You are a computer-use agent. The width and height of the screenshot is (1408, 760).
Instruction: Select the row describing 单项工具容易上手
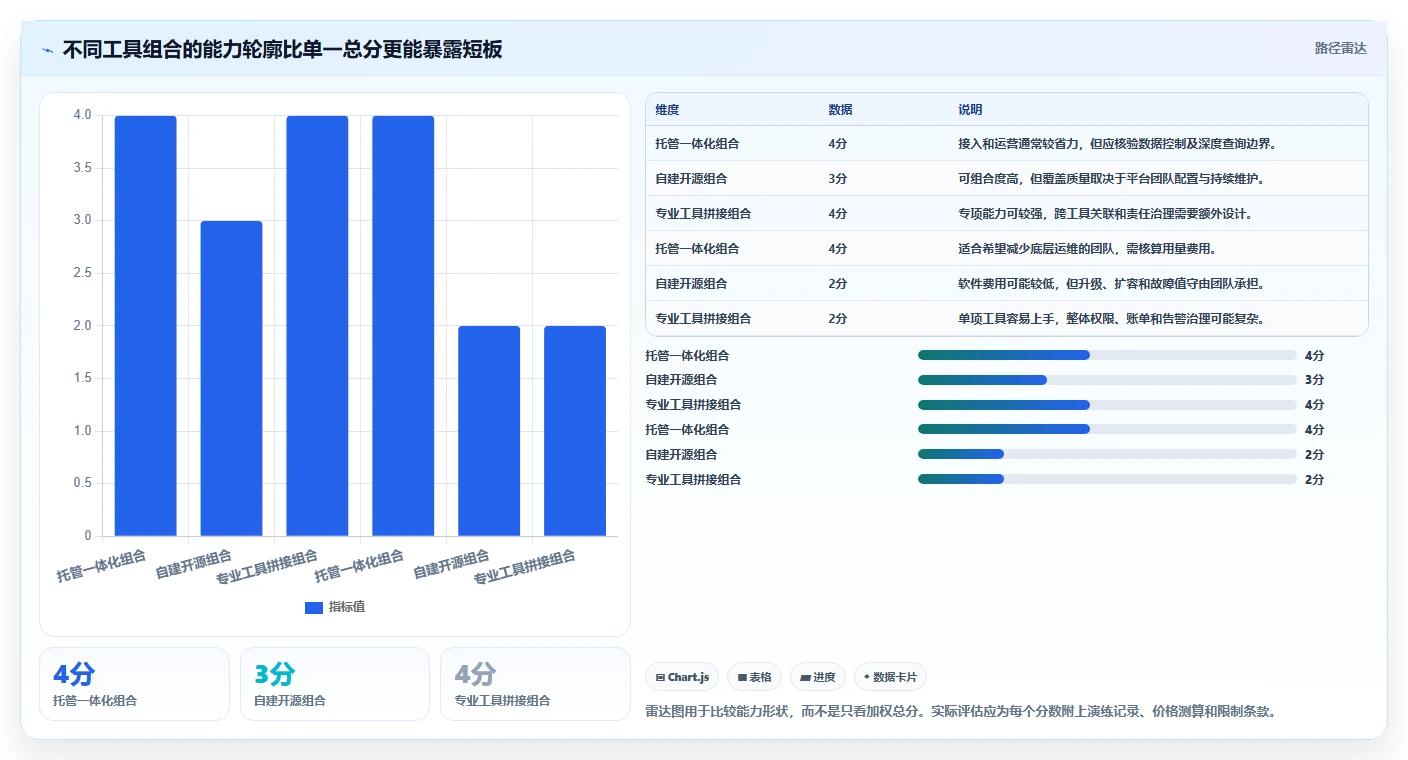[x=1006, y=319]
